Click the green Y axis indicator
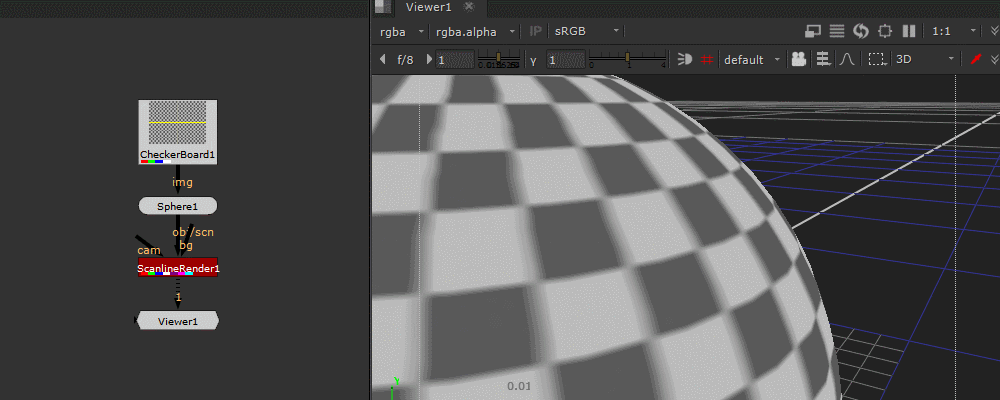 tap(395, 382)
